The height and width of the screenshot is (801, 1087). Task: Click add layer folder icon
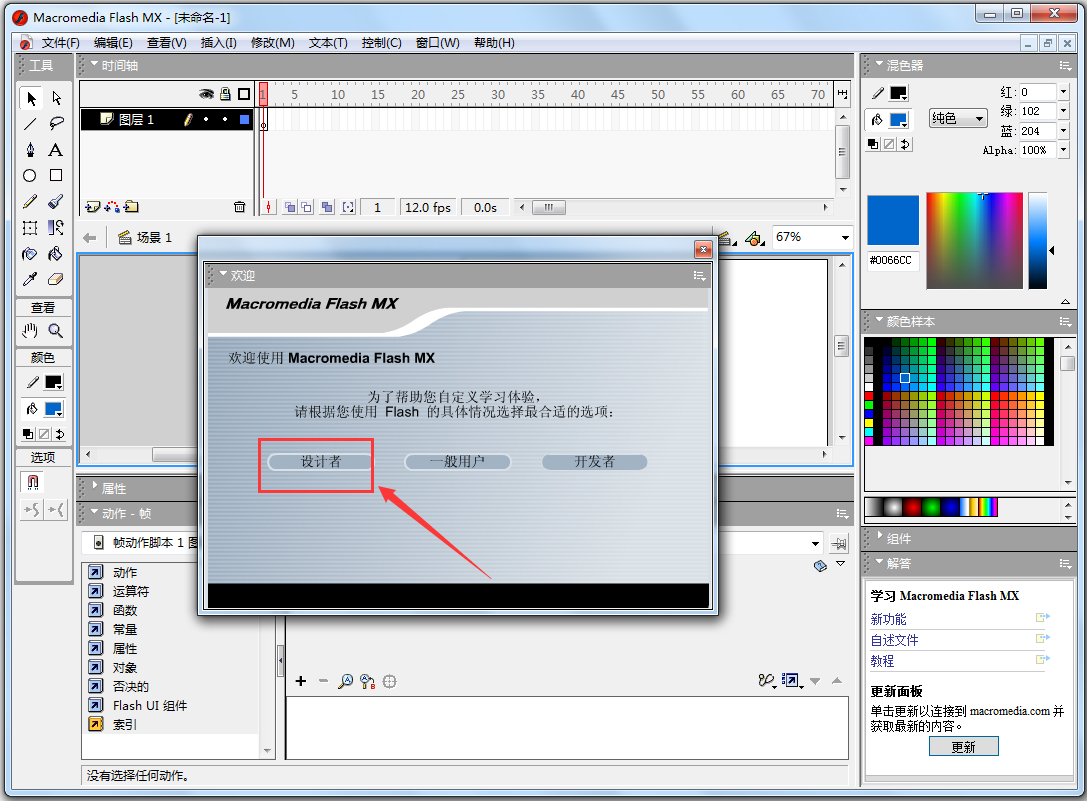(x=132, y=207)
